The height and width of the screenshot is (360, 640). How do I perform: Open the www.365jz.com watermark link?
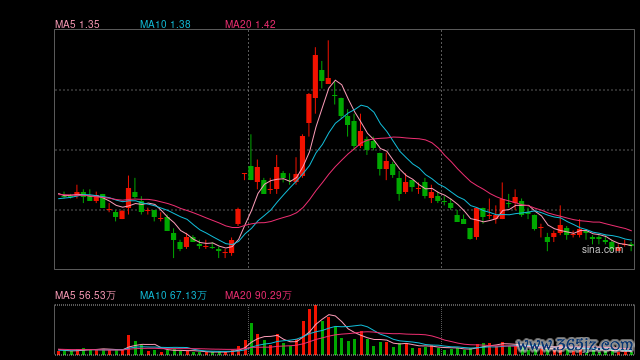pyautogui.click(x=575, y=345)
